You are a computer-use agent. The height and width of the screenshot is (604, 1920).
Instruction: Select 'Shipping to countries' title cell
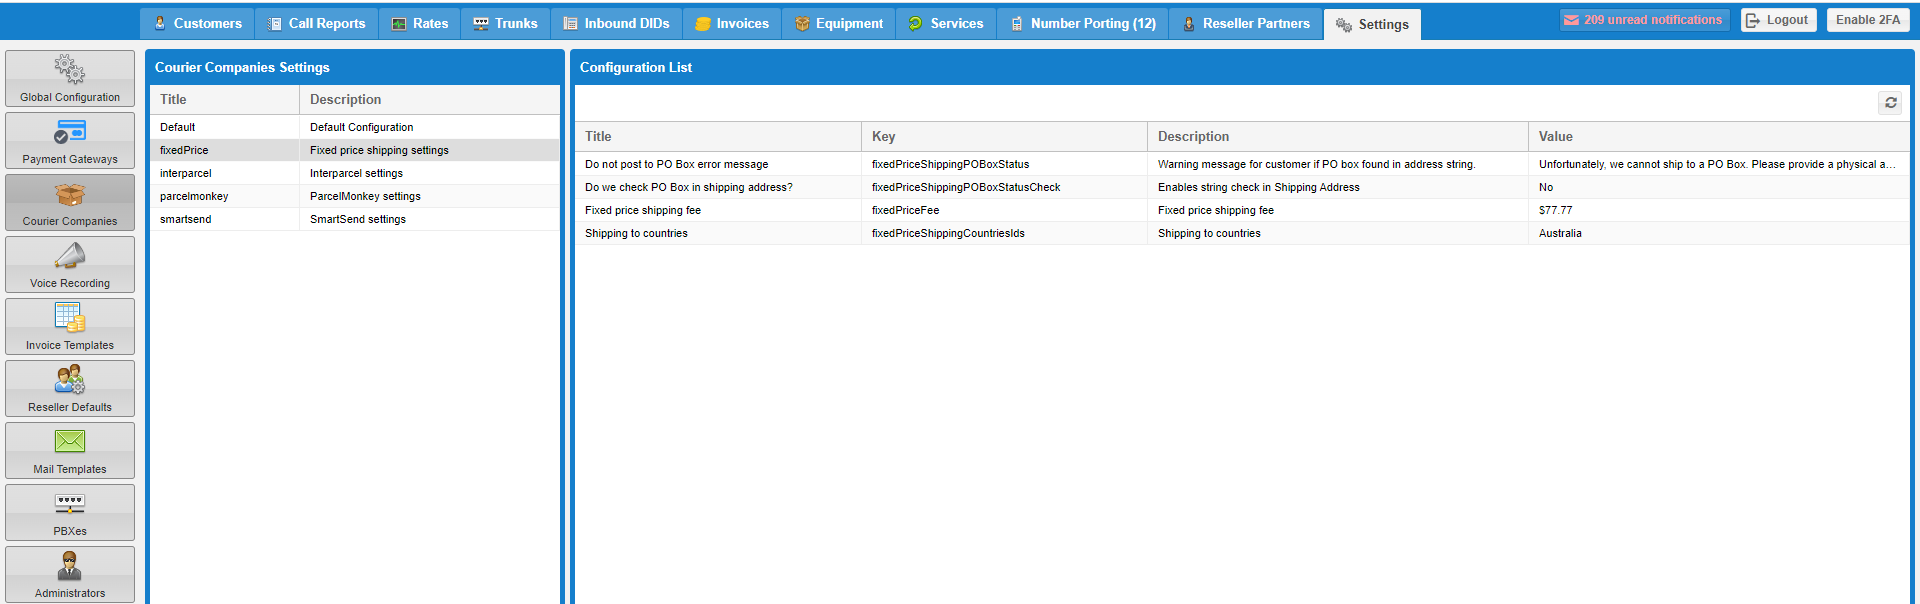click(x=718, y=233)
